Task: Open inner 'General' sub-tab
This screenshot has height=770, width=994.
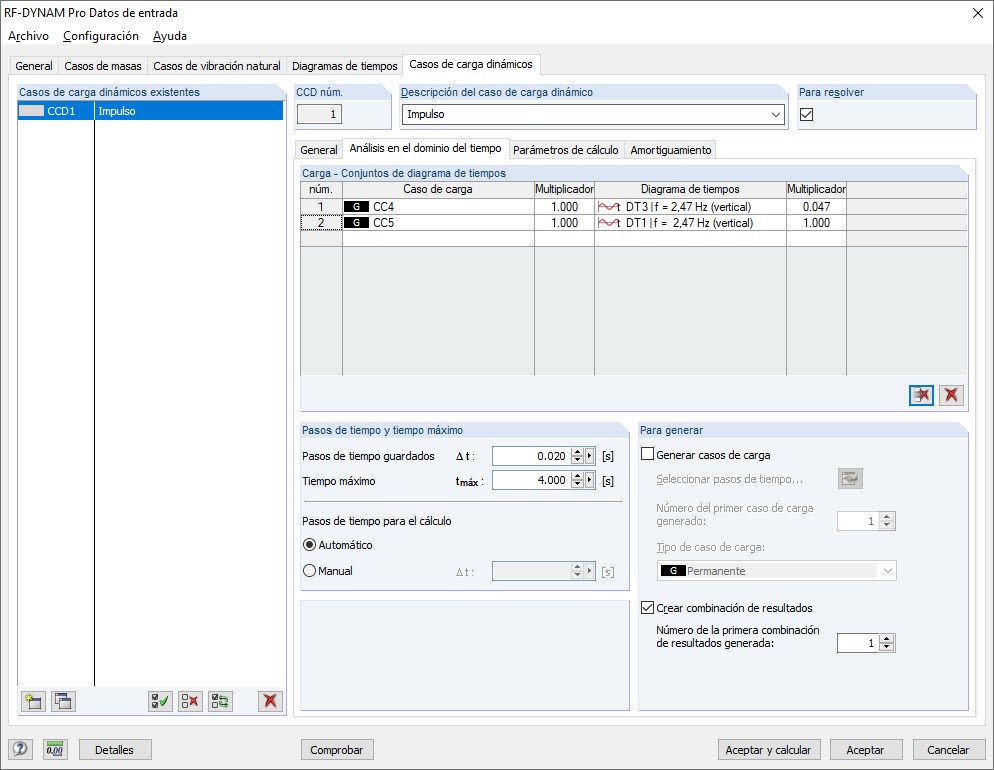Action: pos(319,150)
